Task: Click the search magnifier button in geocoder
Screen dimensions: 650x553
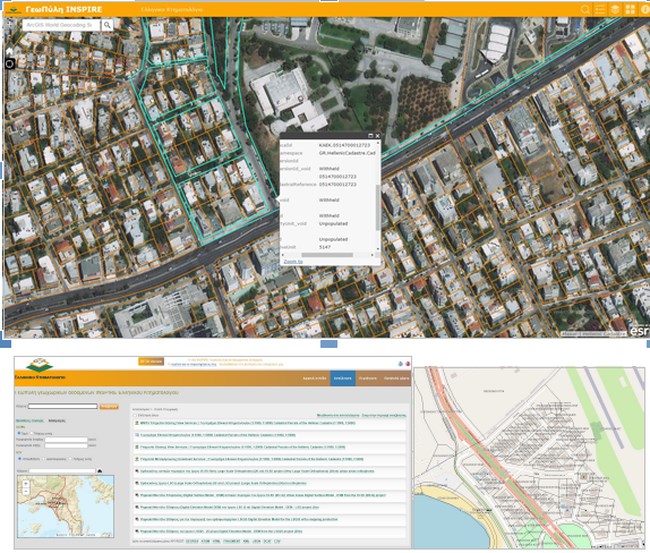Action: pos(107,24)
